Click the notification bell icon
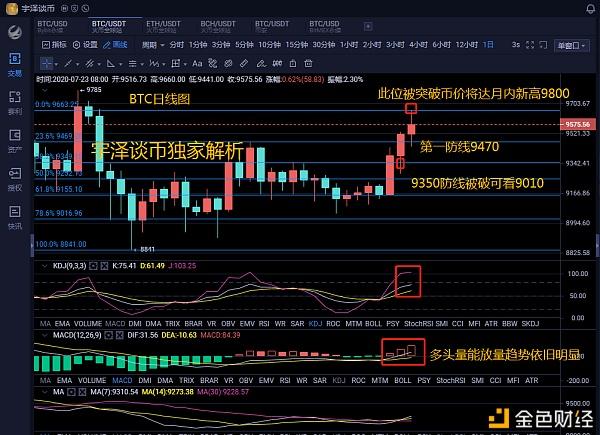The height and width of the screenshot is (435, 600). pos(591,9)
